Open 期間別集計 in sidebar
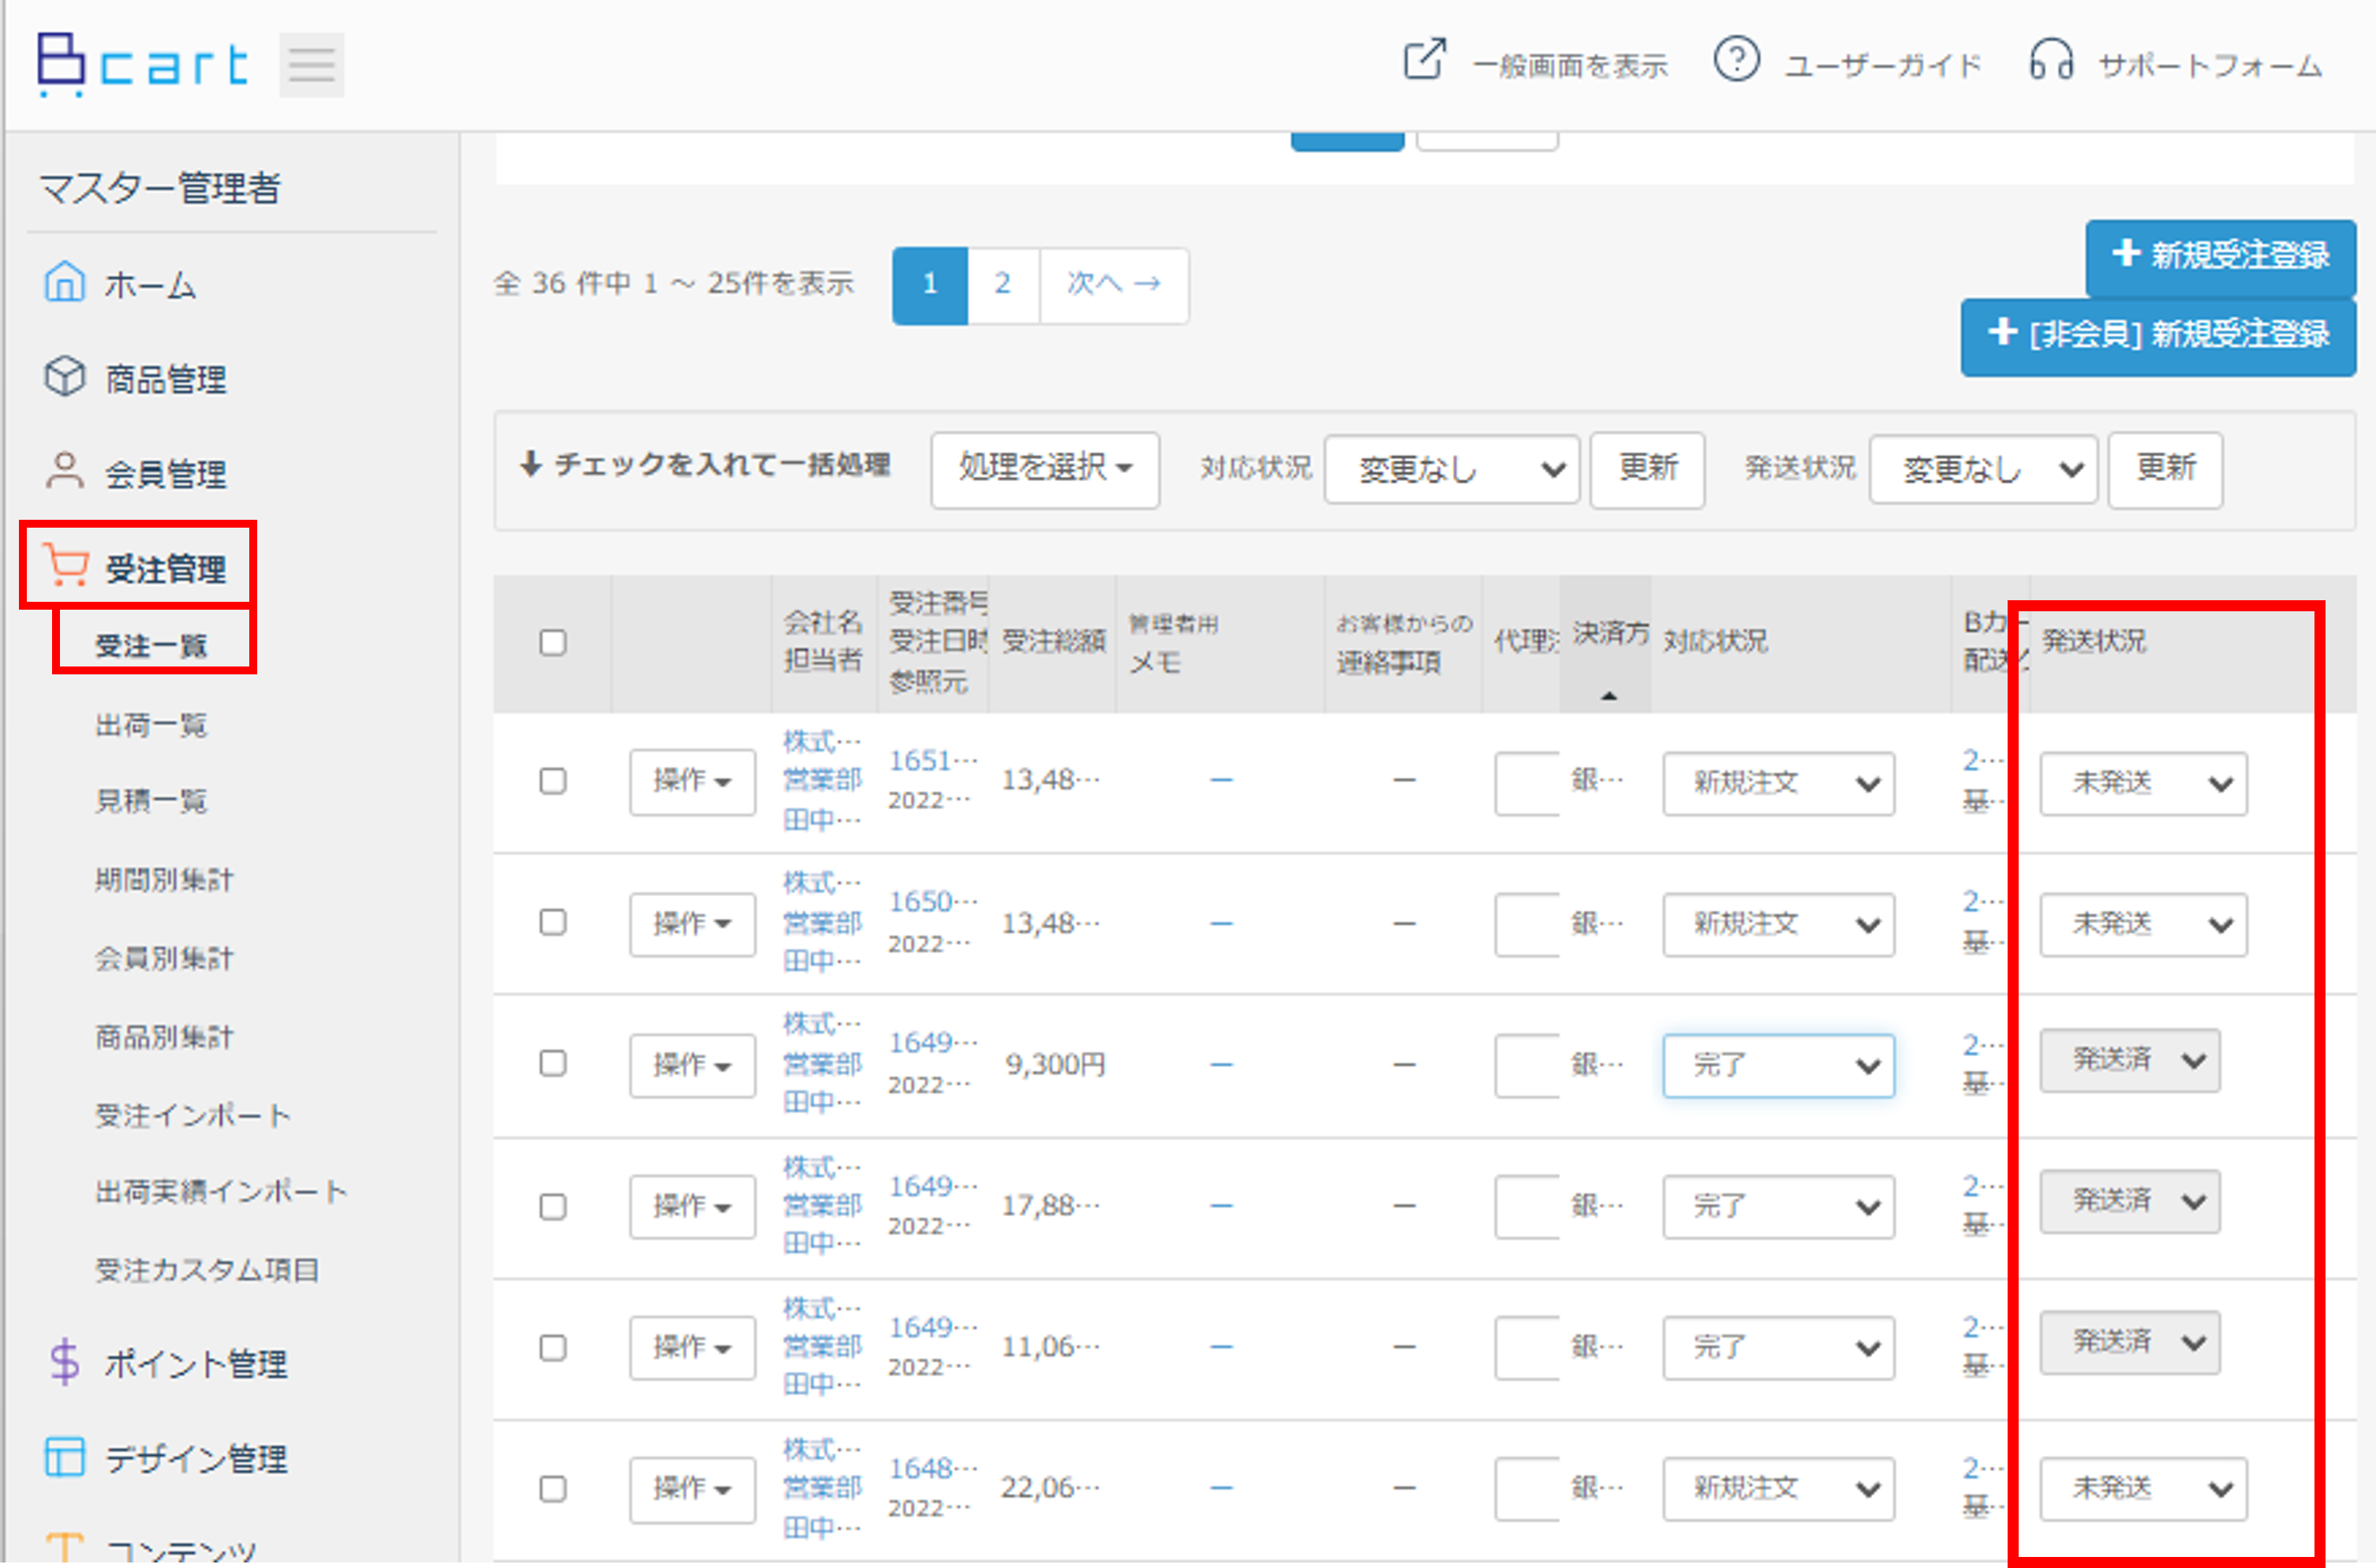The height and width of the screenshot is (1568, 2376). tap(164, 880)
